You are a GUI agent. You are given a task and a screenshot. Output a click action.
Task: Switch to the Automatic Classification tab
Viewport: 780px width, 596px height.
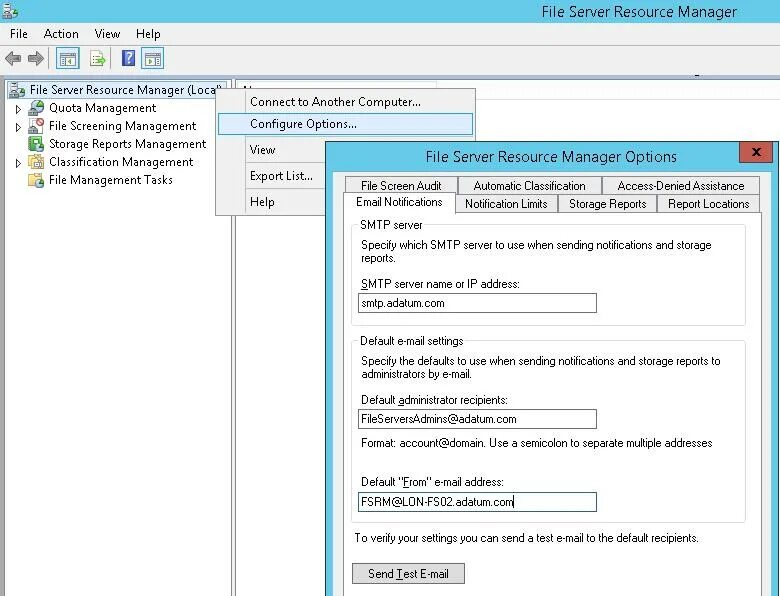tap(529, 186)
